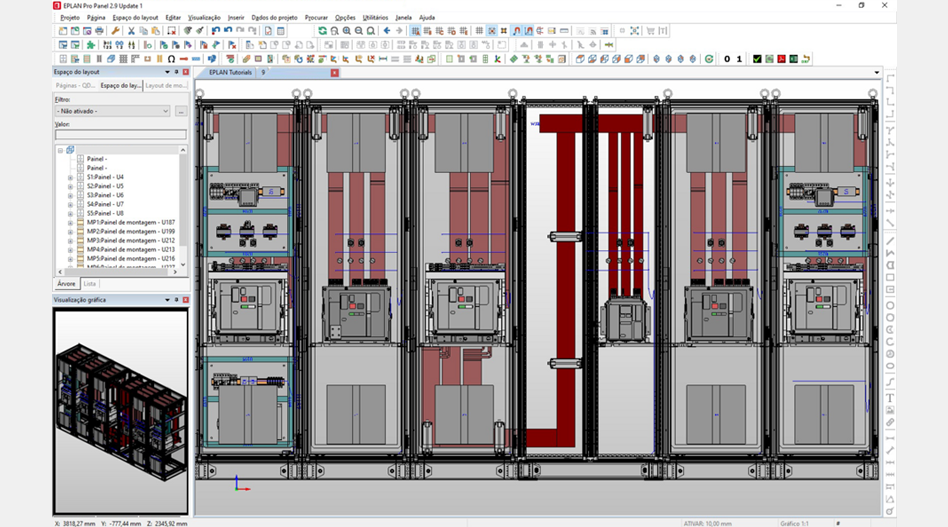Click the print icon in the toolbar
948x527 pixels.
(x=99, y=31)
